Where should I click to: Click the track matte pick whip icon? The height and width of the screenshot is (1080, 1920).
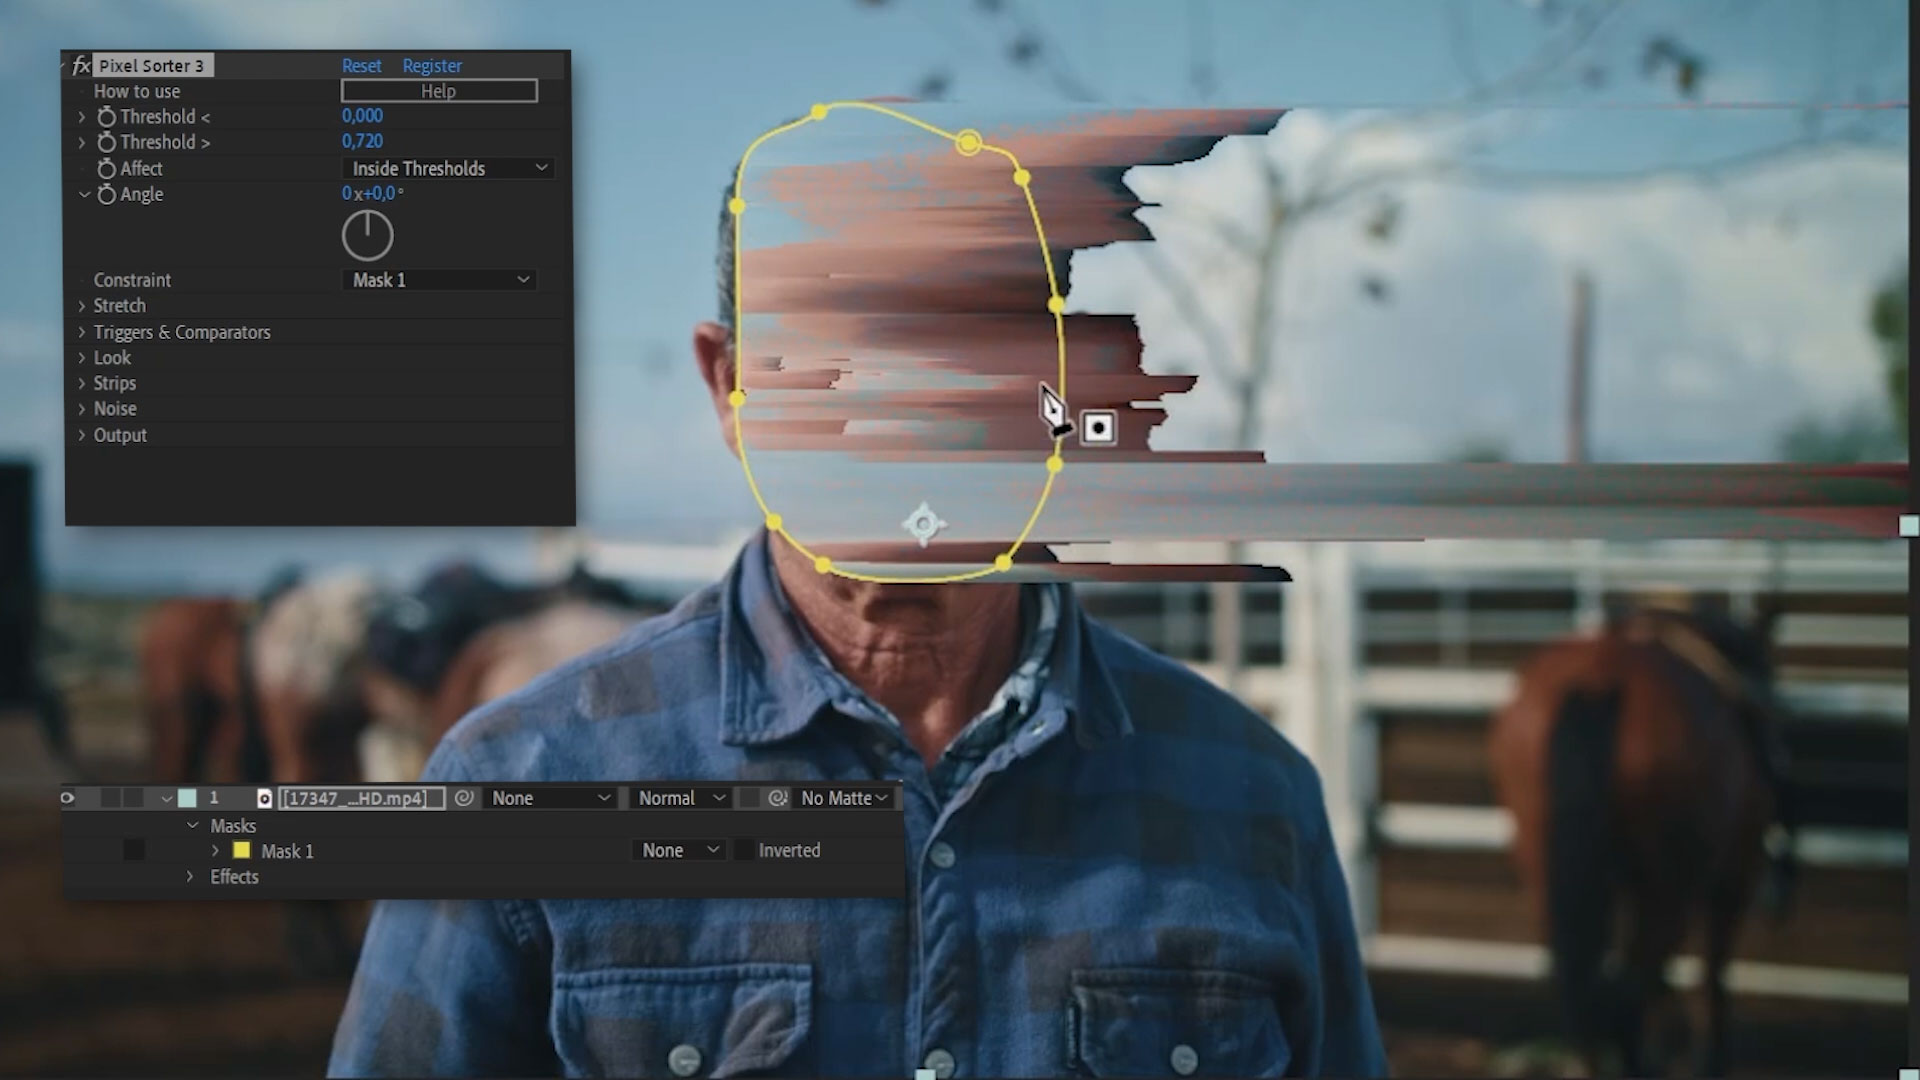pos(777,798)
